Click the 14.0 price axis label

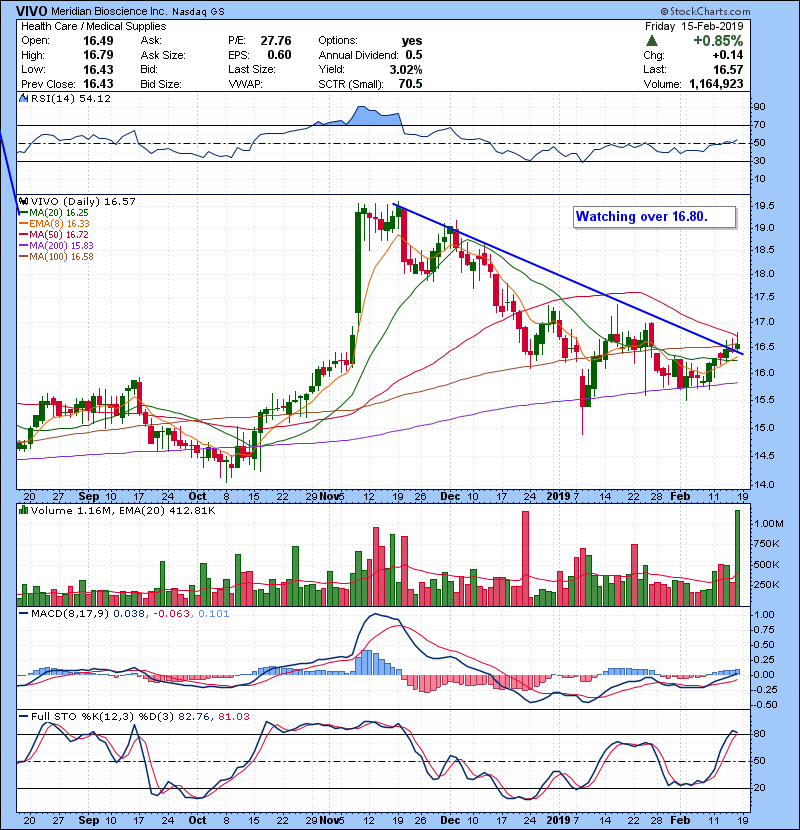[x=763, y=484]
